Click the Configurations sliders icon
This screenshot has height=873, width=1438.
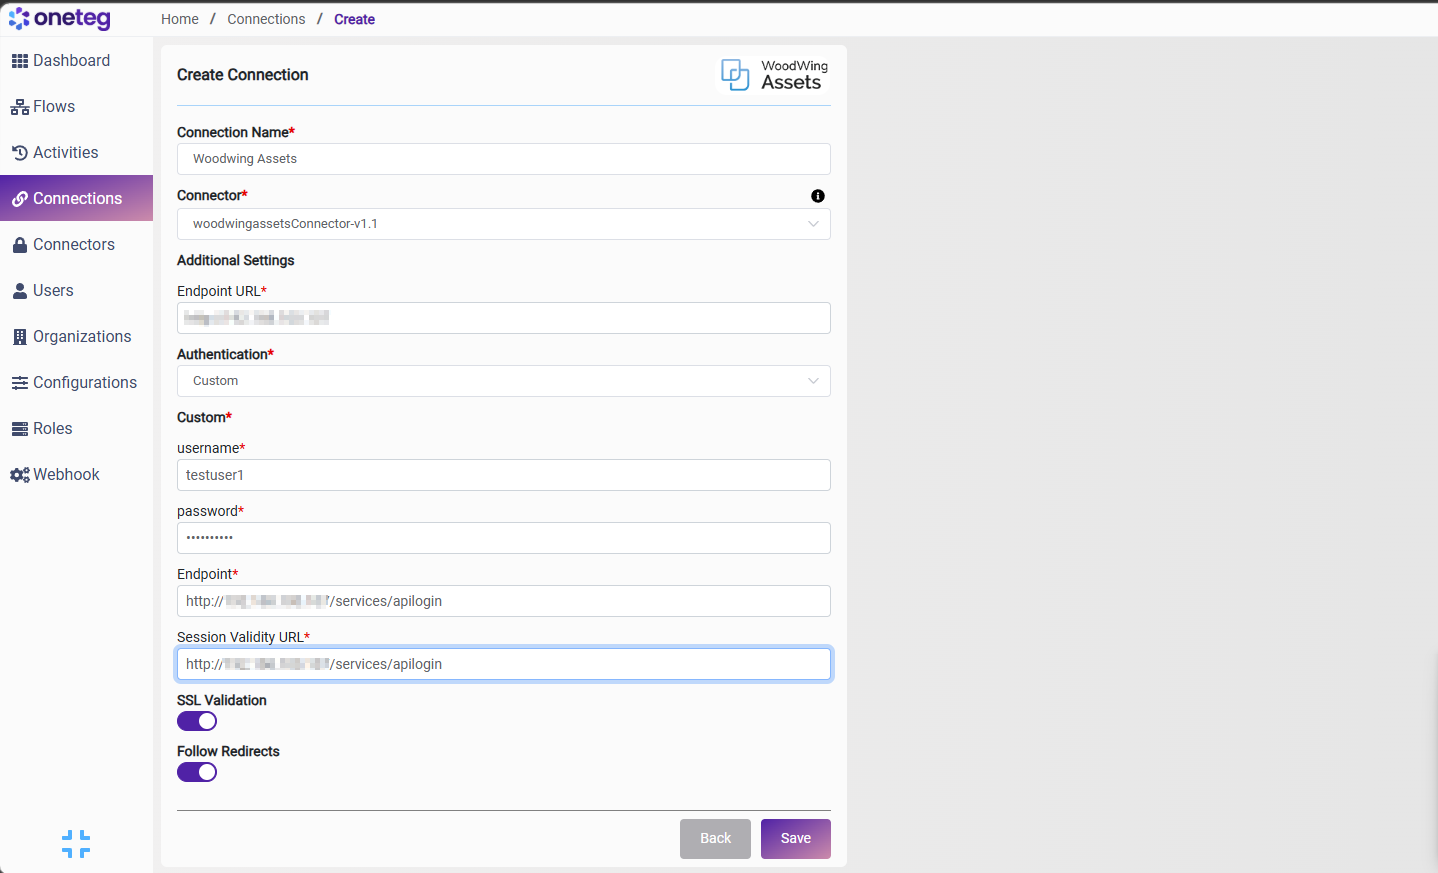click(x=20, y=383)
